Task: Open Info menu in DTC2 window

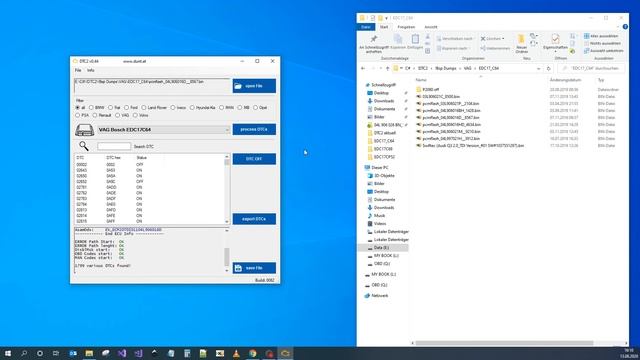Action: click(91, 70)
